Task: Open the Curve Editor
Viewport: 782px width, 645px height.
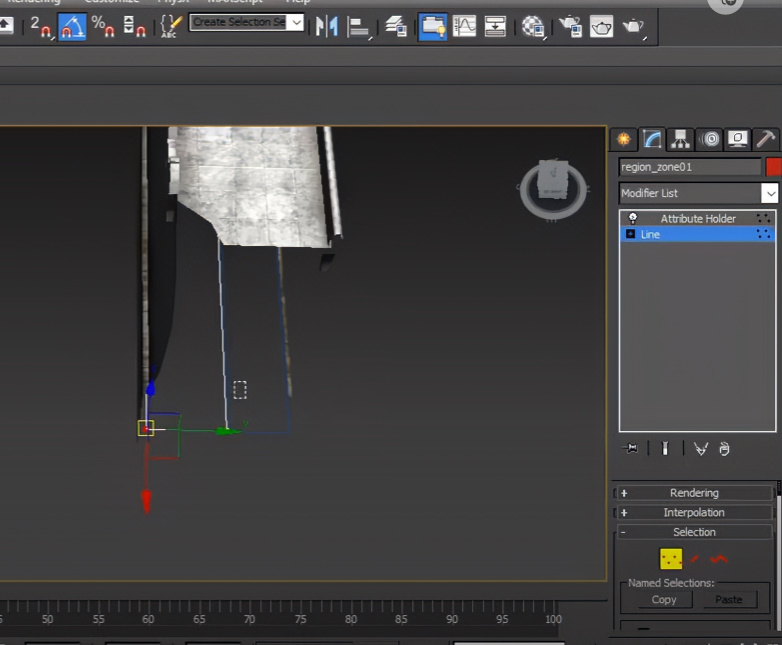Action: [464, 26]
